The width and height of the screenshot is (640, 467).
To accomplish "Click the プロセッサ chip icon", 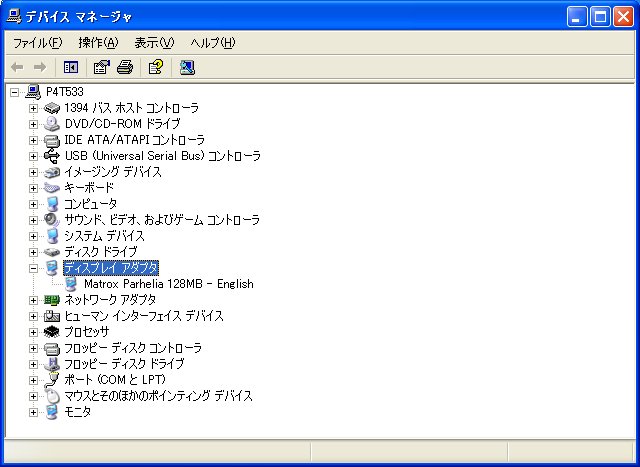I will pos(53,332).
